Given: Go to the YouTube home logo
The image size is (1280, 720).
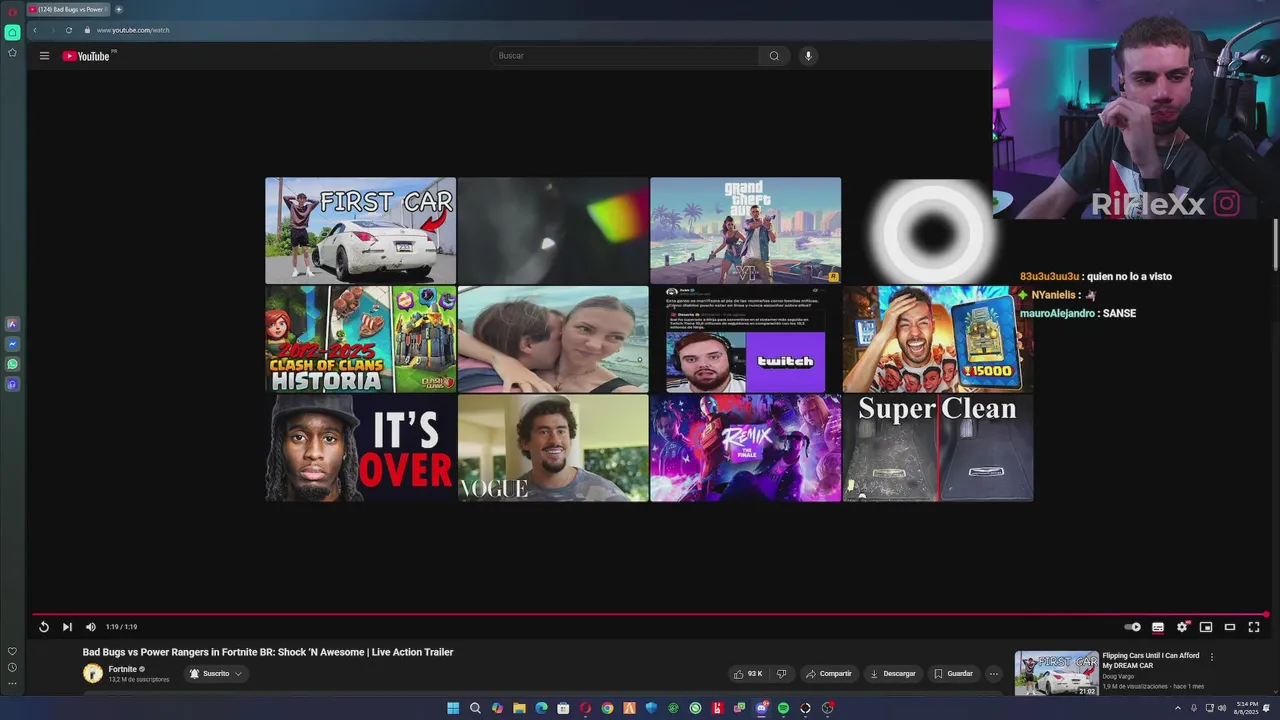Looking at the screenshot, I should (88, 56).
